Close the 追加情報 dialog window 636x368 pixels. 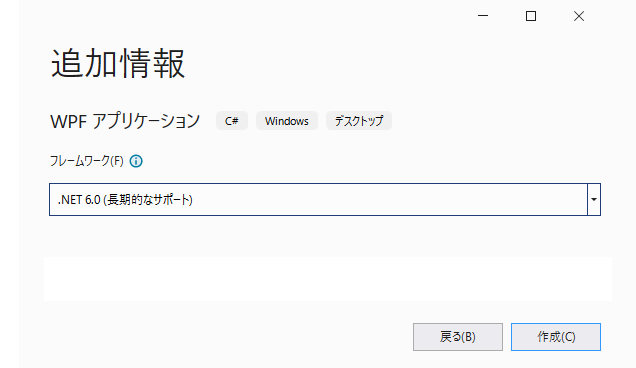579,16
